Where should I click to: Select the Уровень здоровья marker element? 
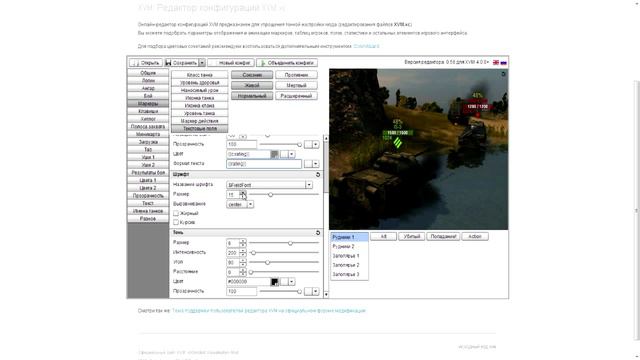200,83
